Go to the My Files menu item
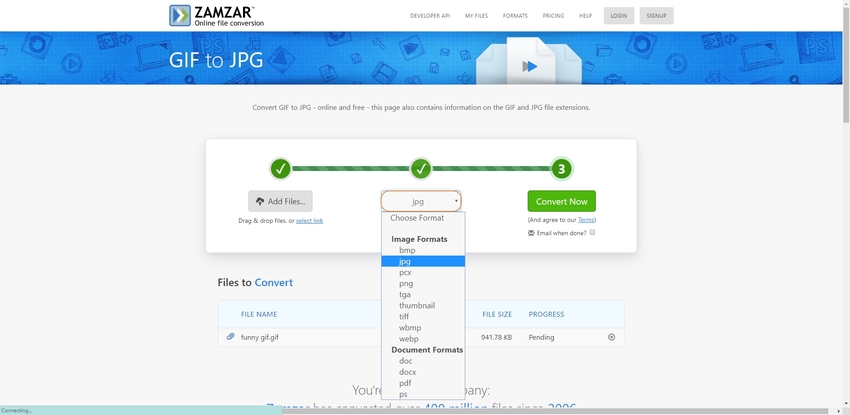The width and height of the screenshot is (850, 415). [478, 16]
